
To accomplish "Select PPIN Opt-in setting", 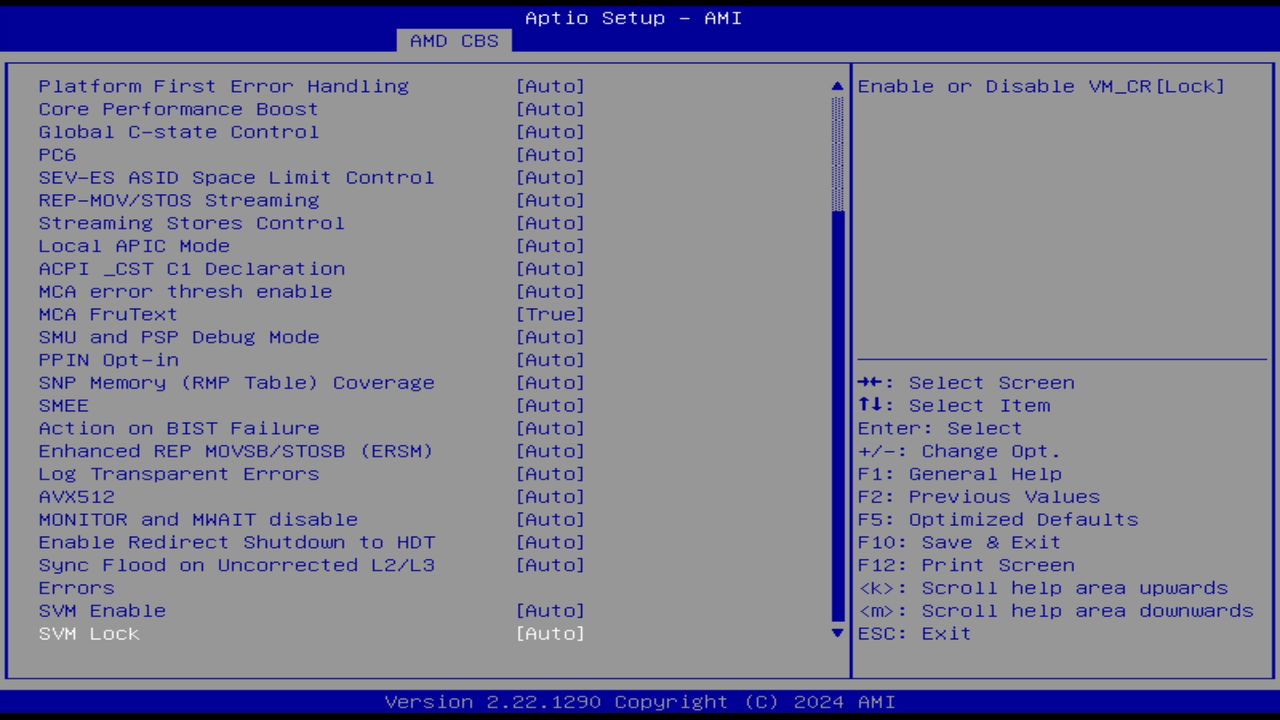I will click(x=109, y=360).
